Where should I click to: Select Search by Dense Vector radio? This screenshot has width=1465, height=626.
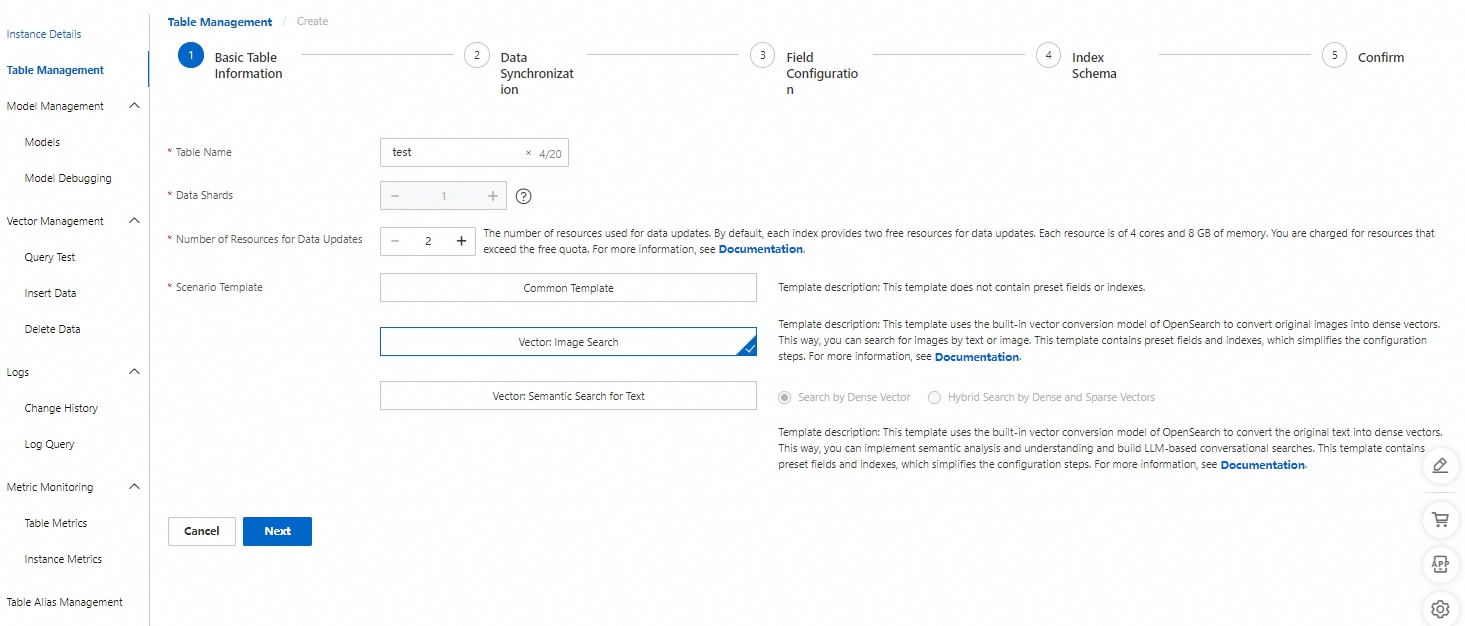click(785, 397)
